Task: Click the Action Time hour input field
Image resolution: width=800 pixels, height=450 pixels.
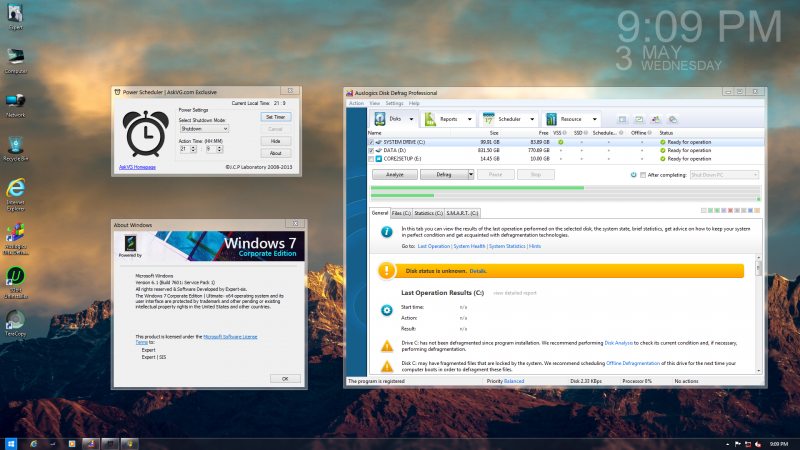Action: coord(185,149)
